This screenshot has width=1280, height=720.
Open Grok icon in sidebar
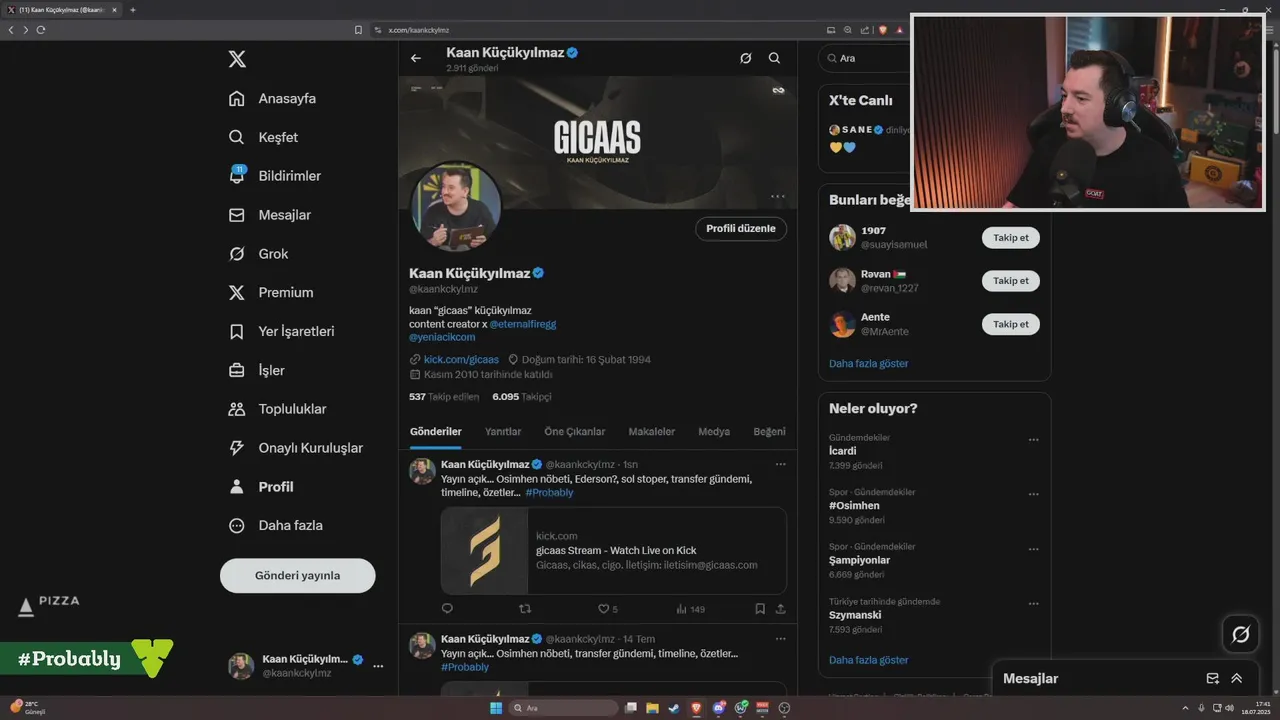pyautogui.click(x=237, y=254)
